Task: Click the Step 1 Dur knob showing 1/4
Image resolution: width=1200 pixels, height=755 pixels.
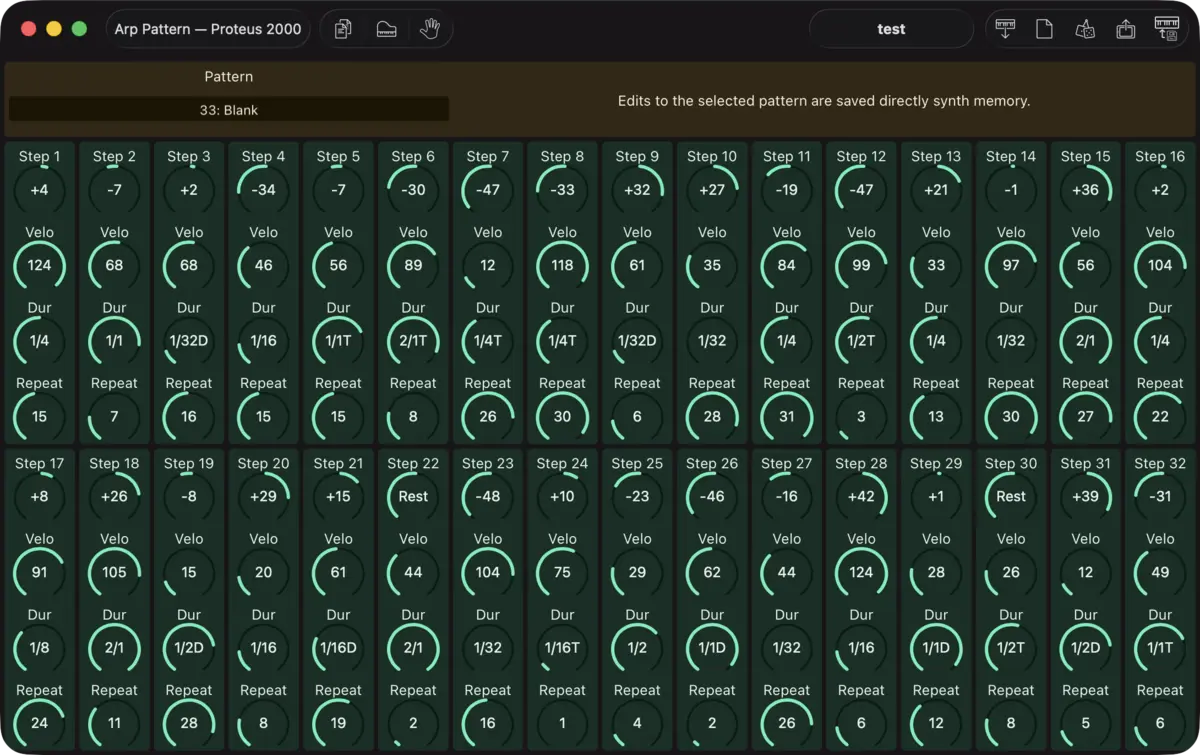Action: coord(39,341)
